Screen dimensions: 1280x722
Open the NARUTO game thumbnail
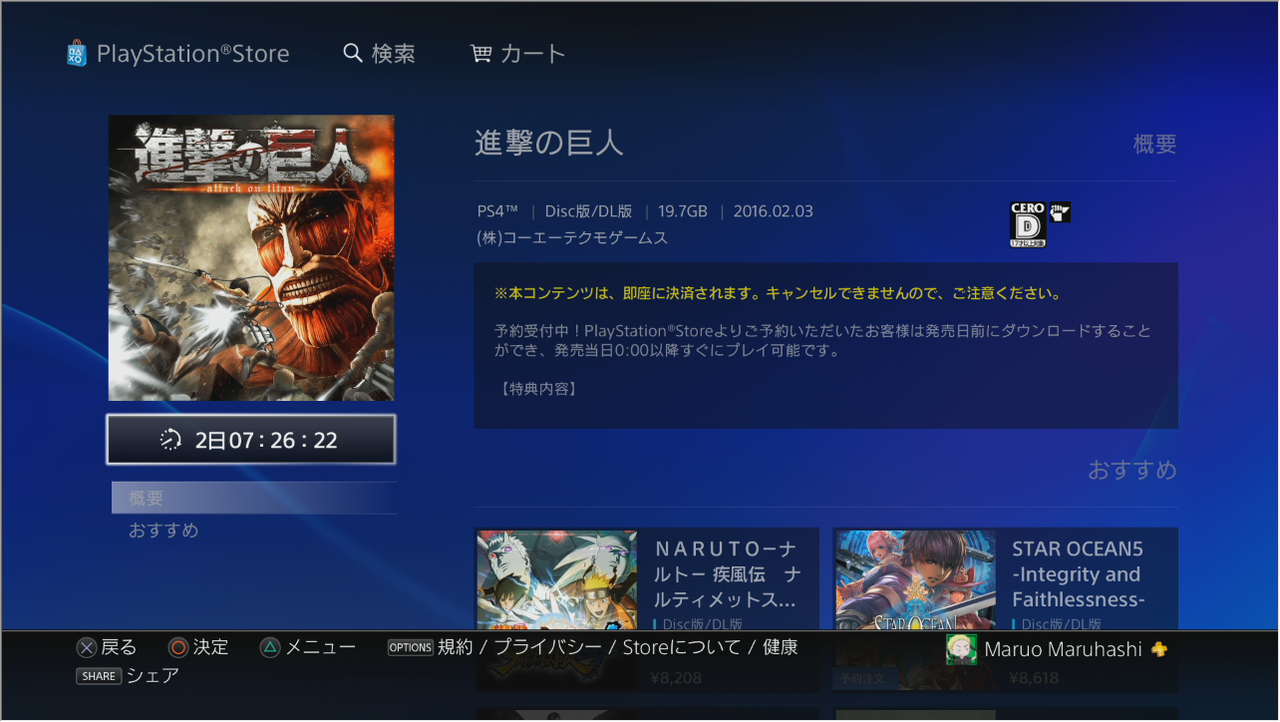tap(557, 579)
